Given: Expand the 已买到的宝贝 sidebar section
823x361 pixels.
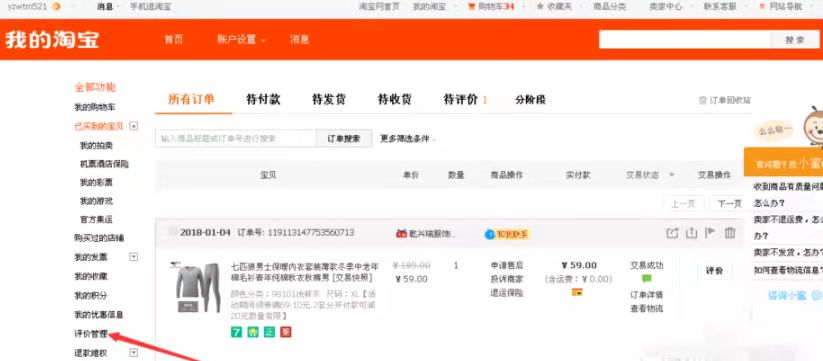Looking at the screenshot, I should click(x=133, y=126).
